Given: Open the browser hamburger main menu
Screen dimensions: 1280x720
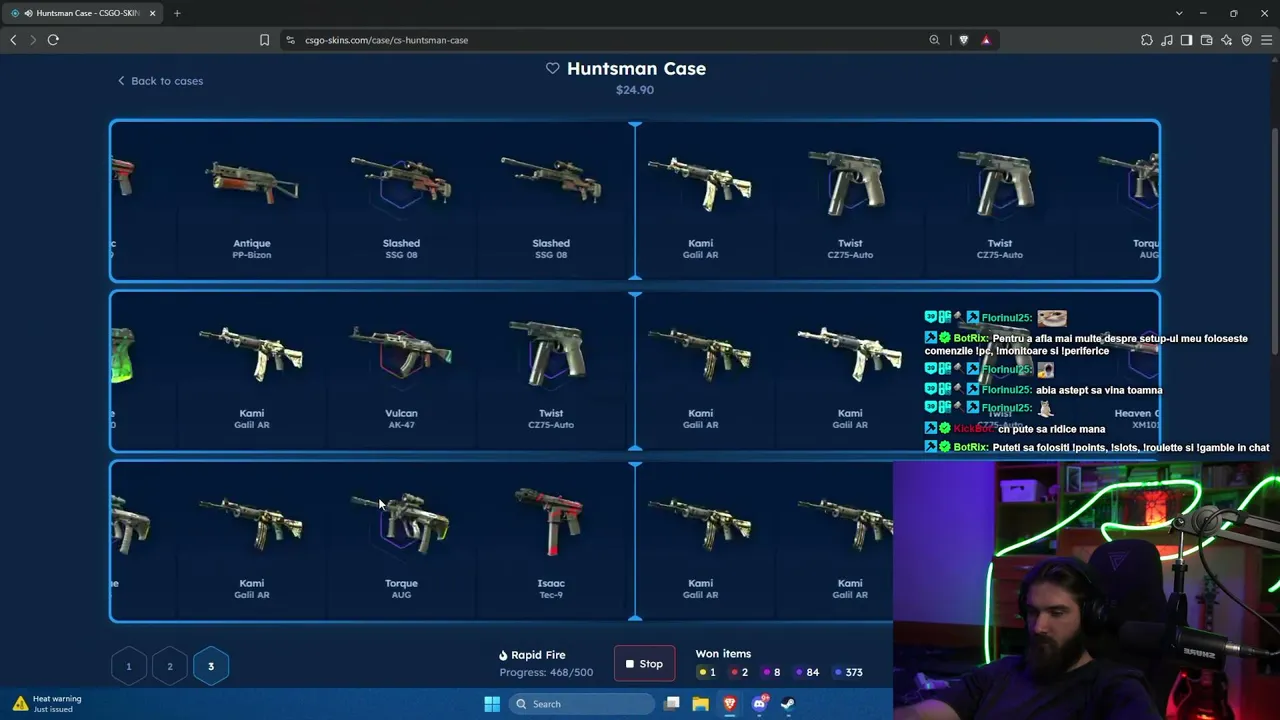Looking at the screenshot, I should point(1266,40).
